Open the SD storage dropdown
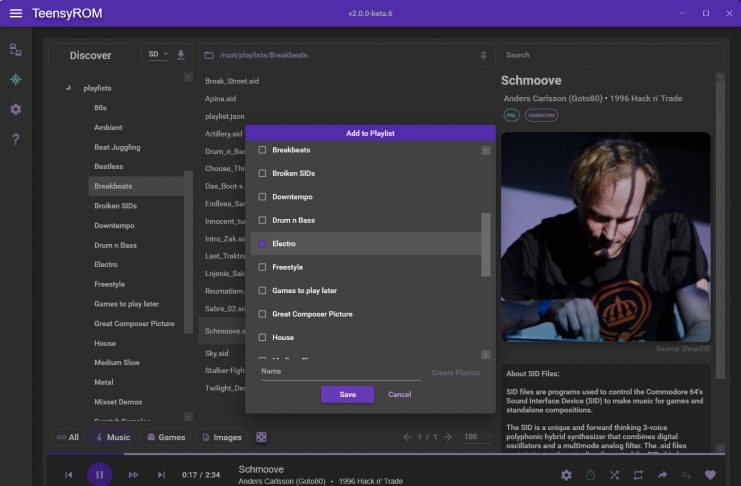This screenshot has width=741, height=486. (x=158, y=54)
